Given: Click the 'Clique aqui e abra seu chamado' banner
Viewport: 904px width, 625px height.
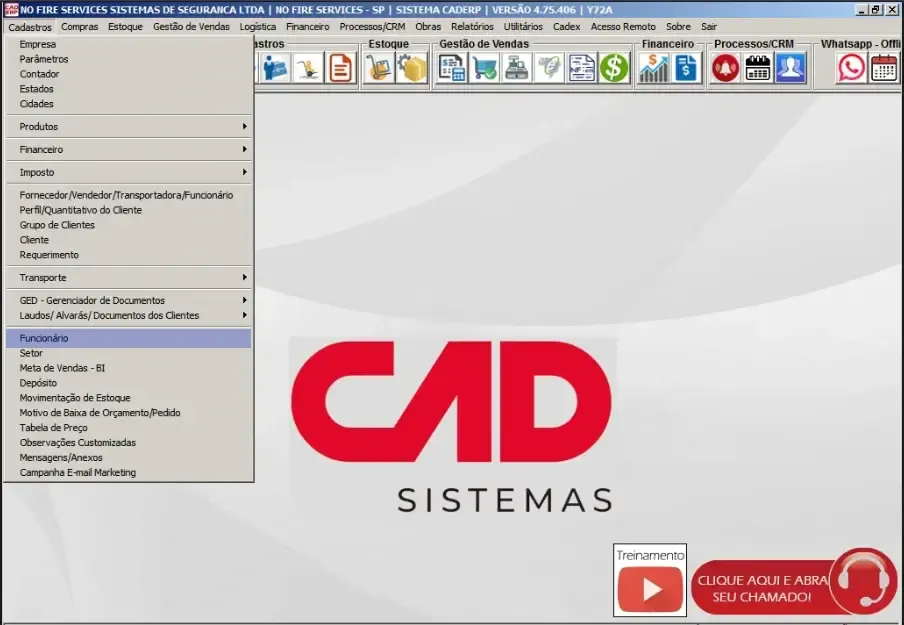Looking at the screenshot, I should [761, 588].
